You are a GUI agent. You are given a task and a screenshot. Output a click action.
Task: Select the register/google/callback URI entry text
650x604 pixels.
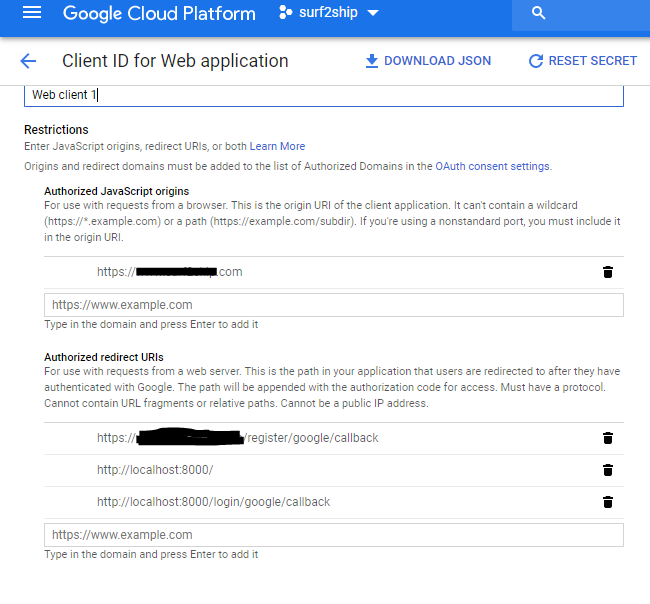tap(237, 438)
